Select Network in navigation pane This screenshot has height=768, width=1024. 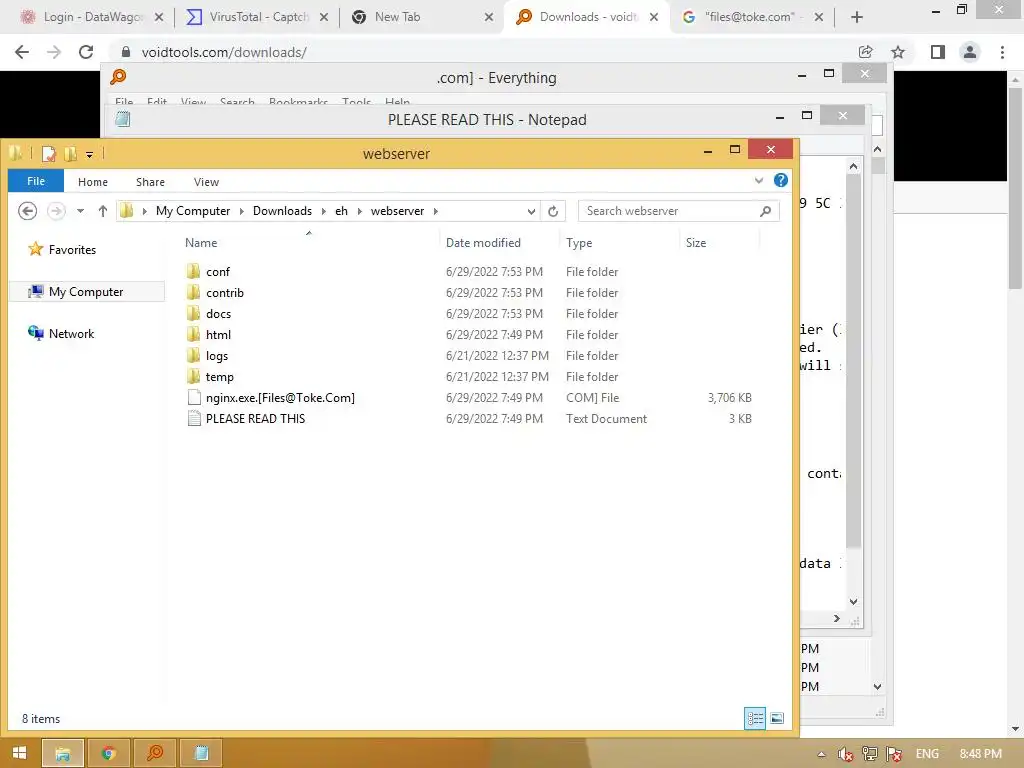(x=71, y=334)
